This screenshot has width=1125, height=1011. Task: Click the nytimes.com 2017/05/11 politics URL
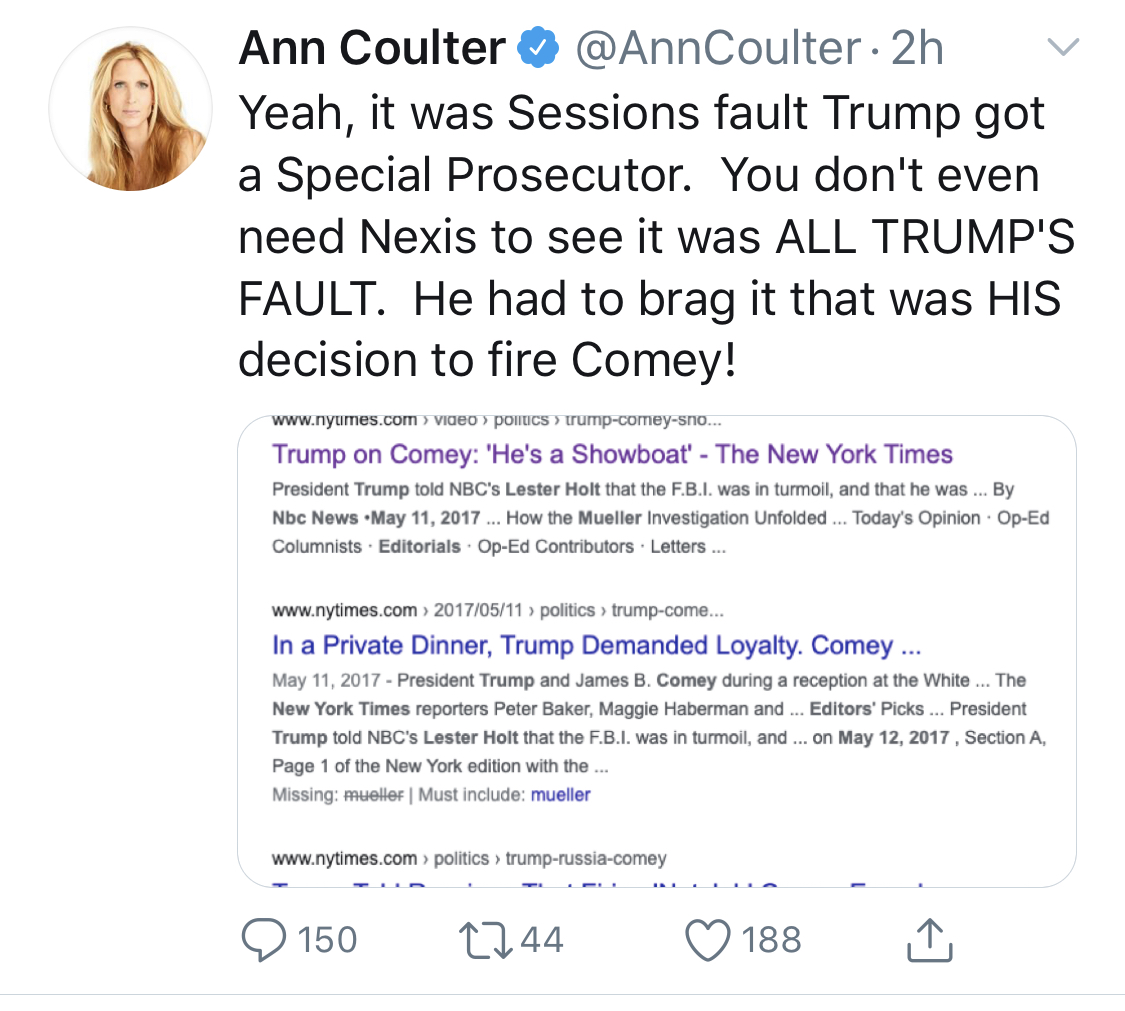[x=497, y=610]
